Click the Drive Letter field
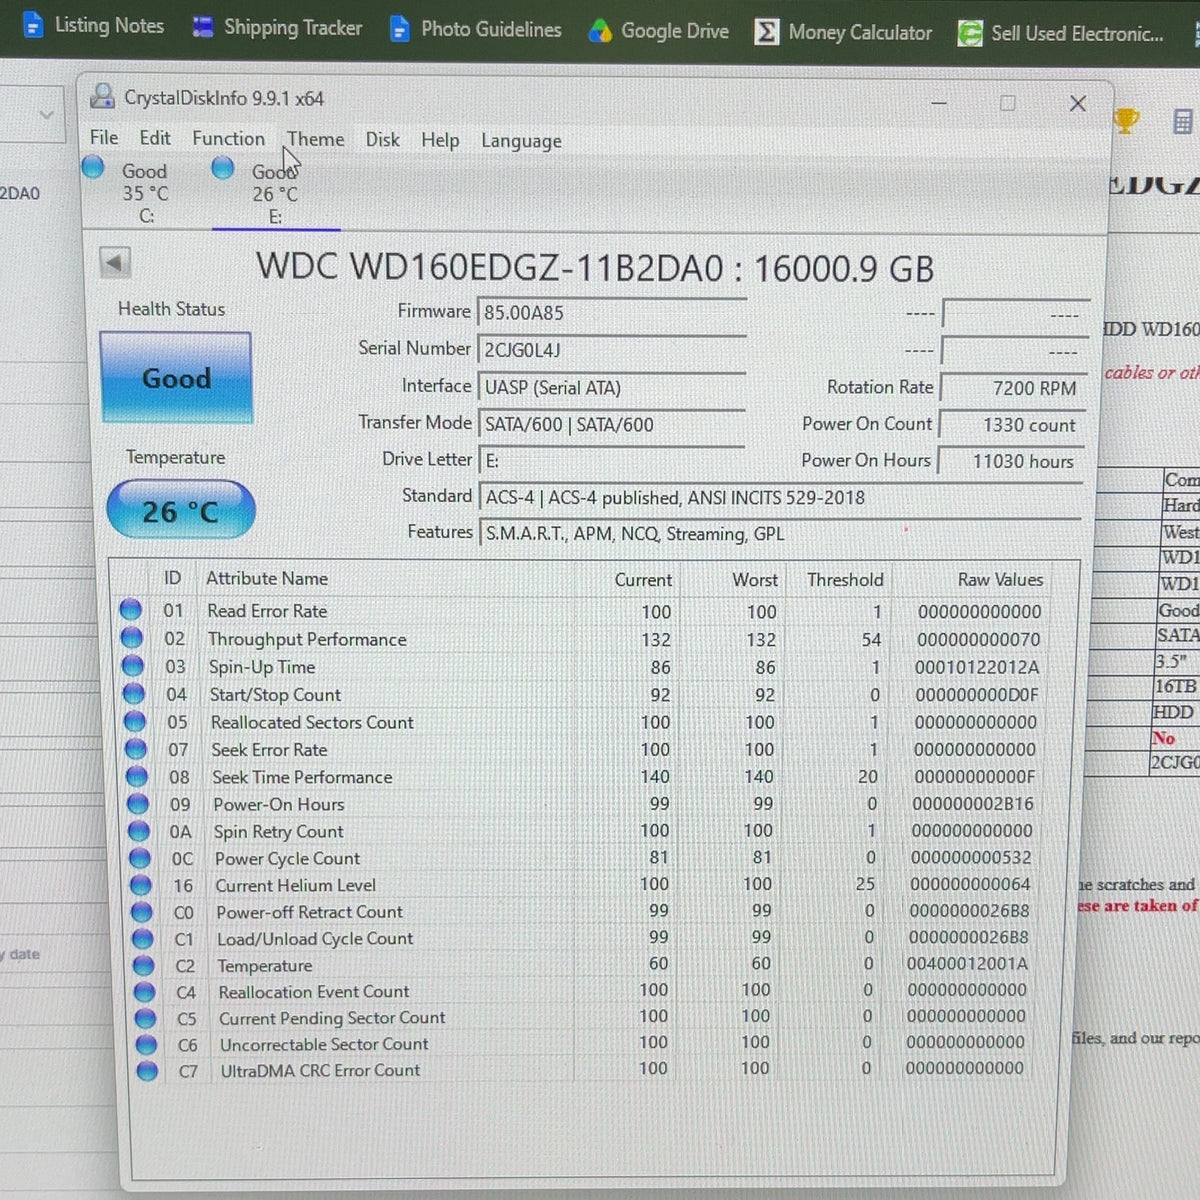The height and width of the screenshot is (1200, 1200). point(612,460)
